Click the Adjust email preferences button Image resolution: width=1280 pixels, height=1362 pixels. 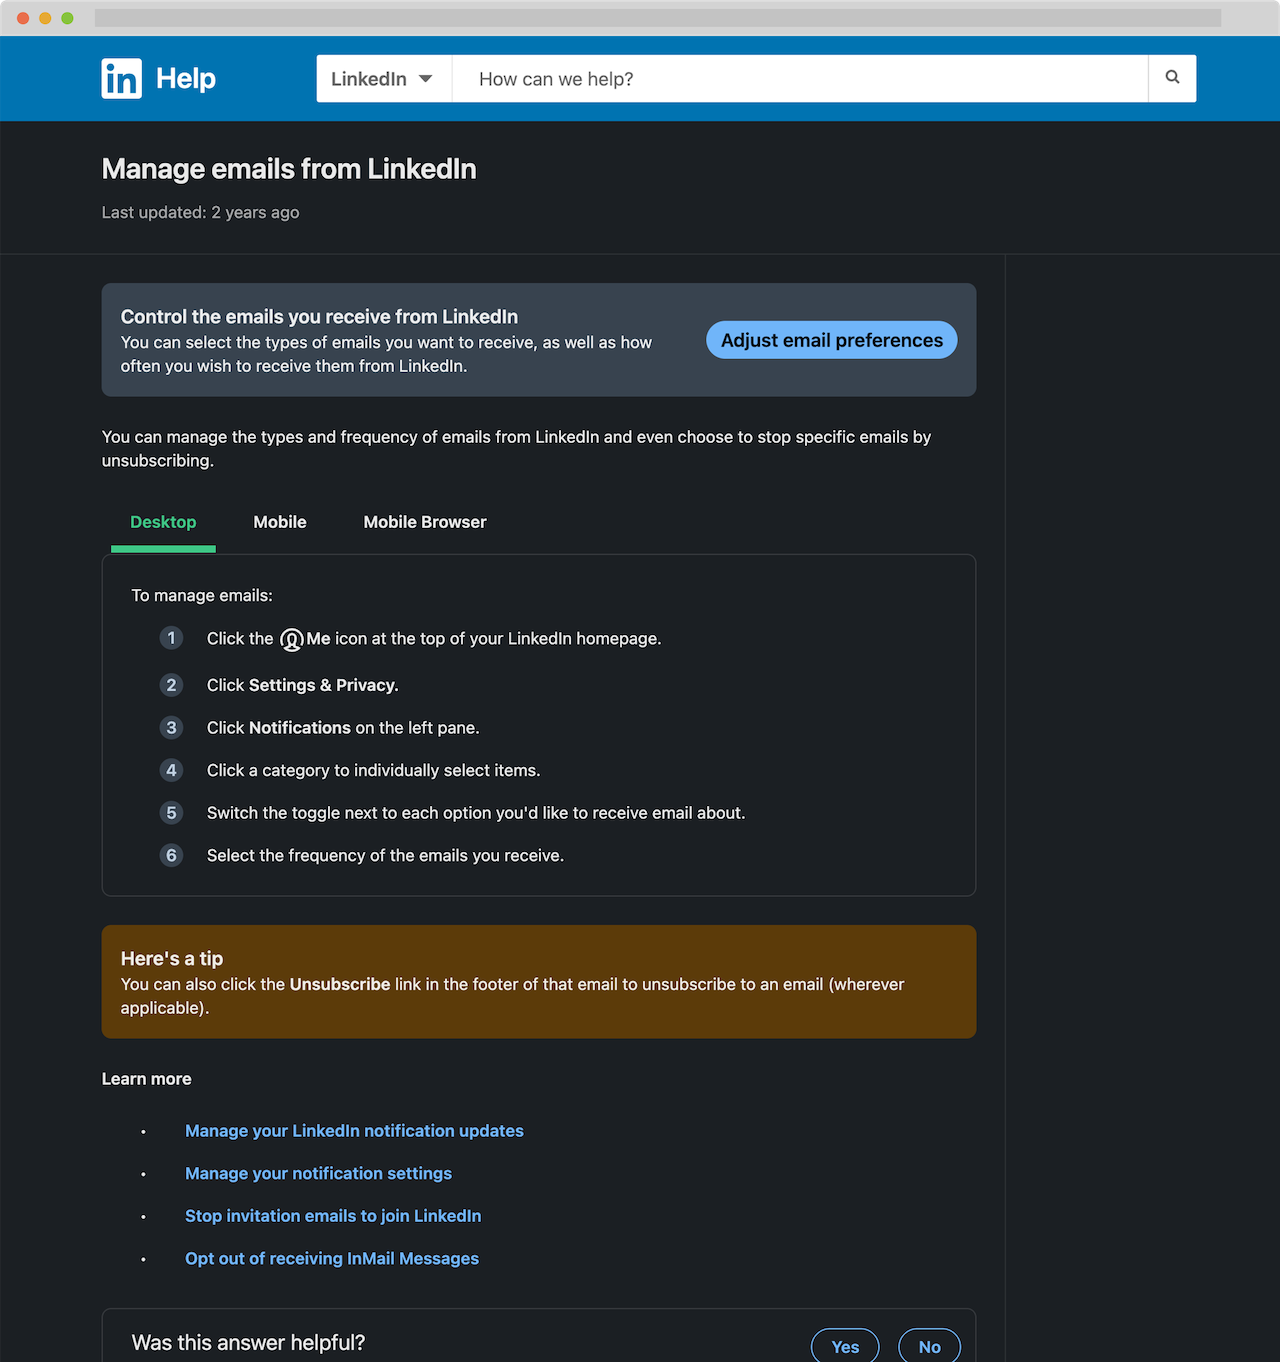(831, 340)
